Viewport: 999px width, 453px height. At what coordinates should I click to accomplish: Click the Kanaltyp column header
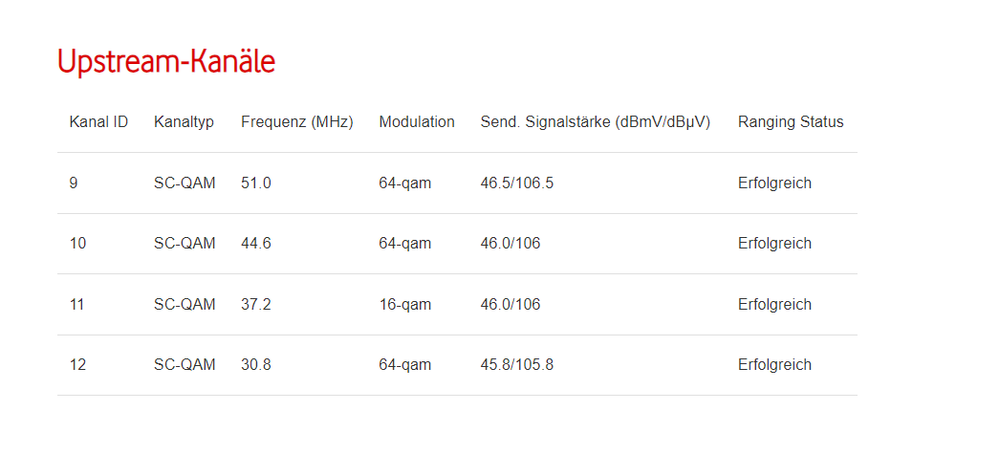[x=184, y=122]
